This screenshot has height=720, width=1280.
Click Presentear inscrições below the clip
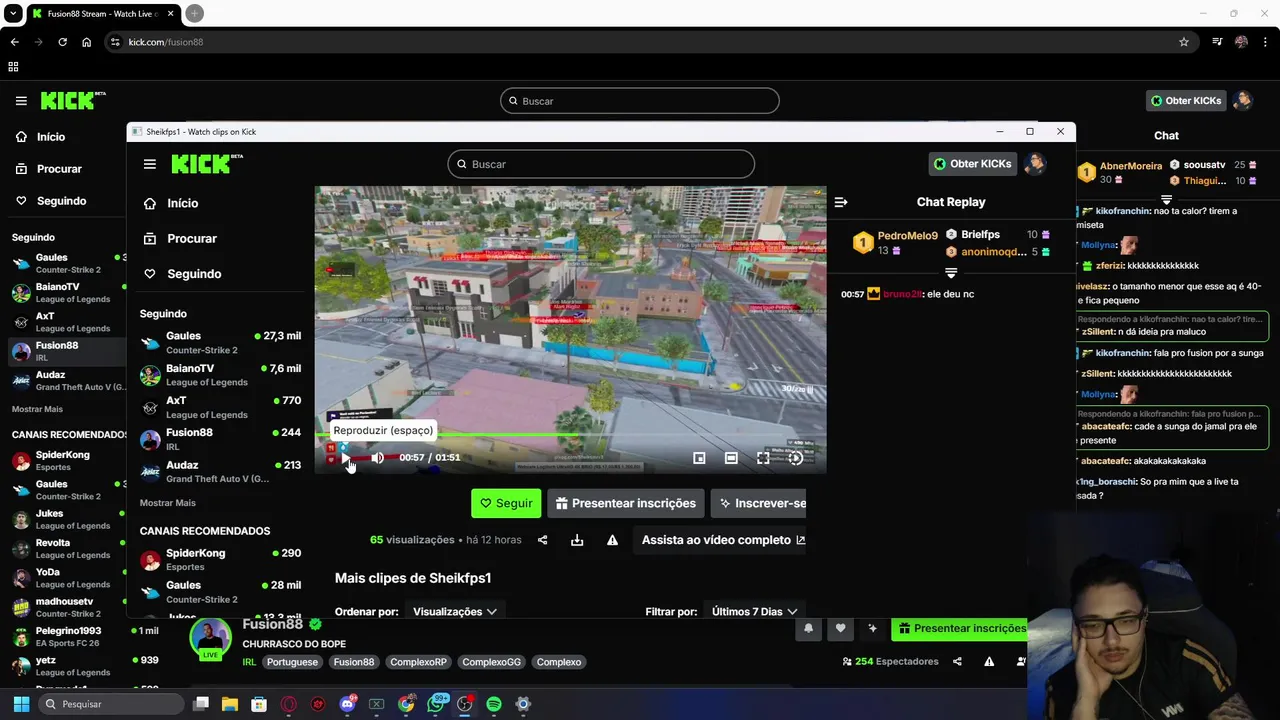[x=626, y=503]
